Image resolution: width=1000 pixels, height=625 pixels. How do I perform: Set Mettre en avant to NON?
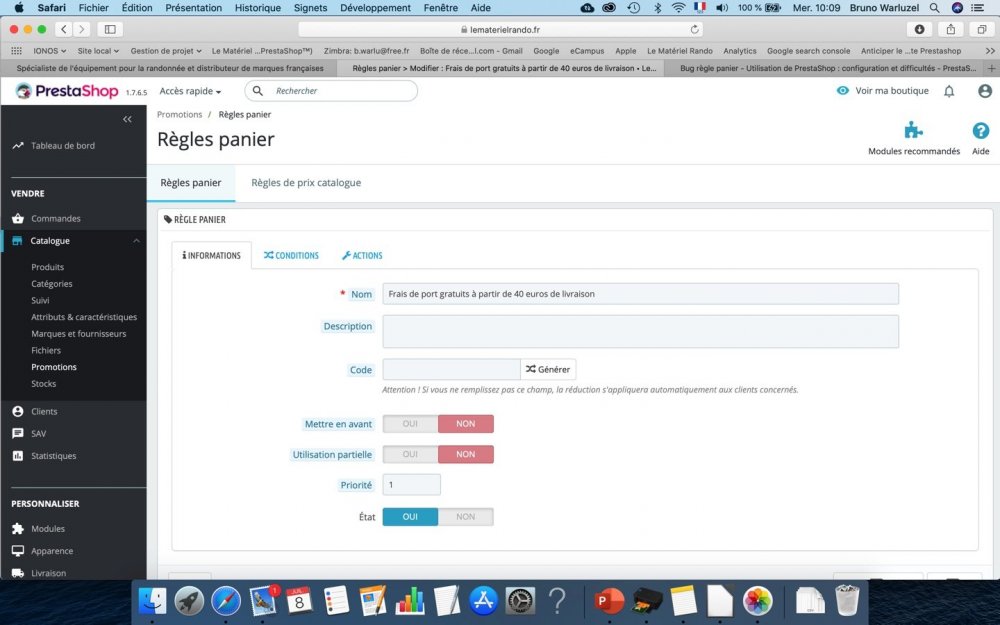pyautogui.click(x=466, y=424)
